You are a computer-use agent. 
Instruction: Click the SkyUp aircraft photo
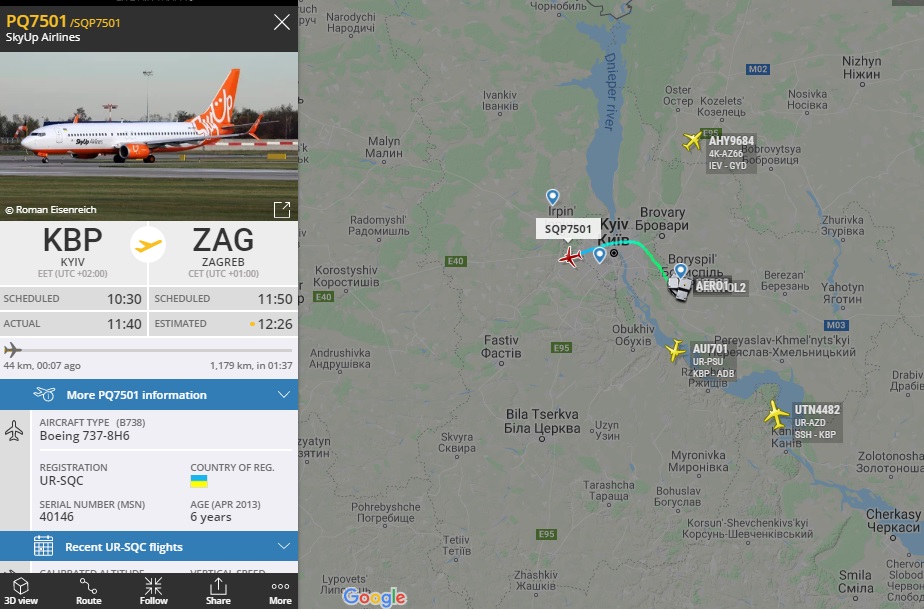point(149,136)
